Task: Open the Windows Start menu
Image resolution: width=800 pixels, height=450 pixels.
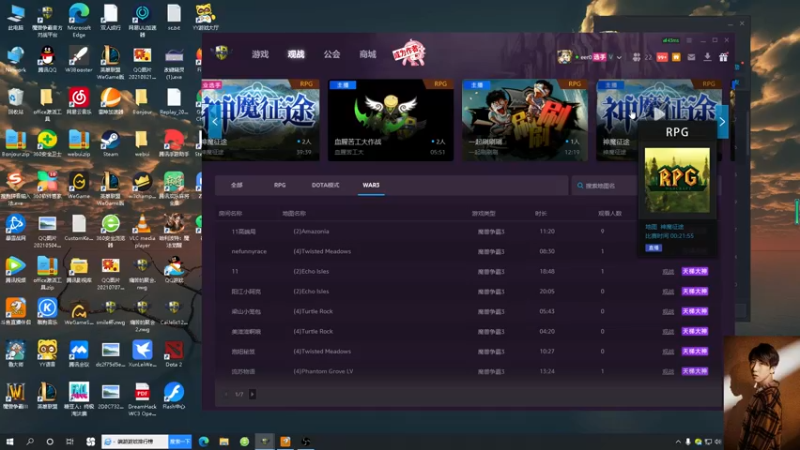Action: (10, 441)
